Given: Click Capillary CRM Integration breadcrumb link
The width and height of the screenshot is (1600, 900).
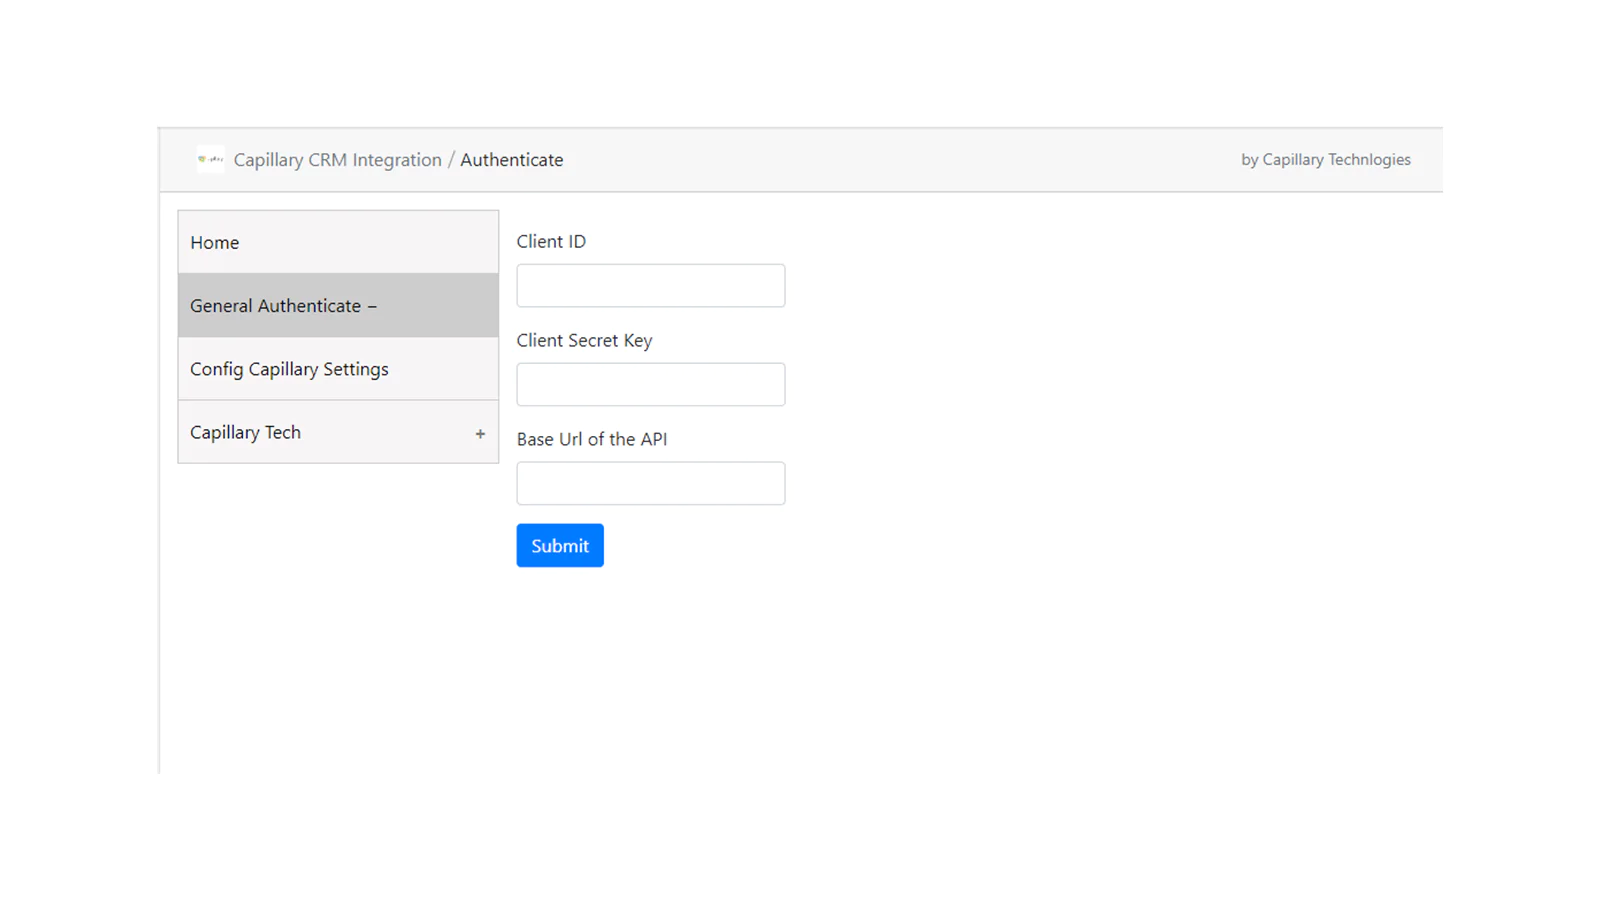Looking at the screenshot, I should pos(337,160).
